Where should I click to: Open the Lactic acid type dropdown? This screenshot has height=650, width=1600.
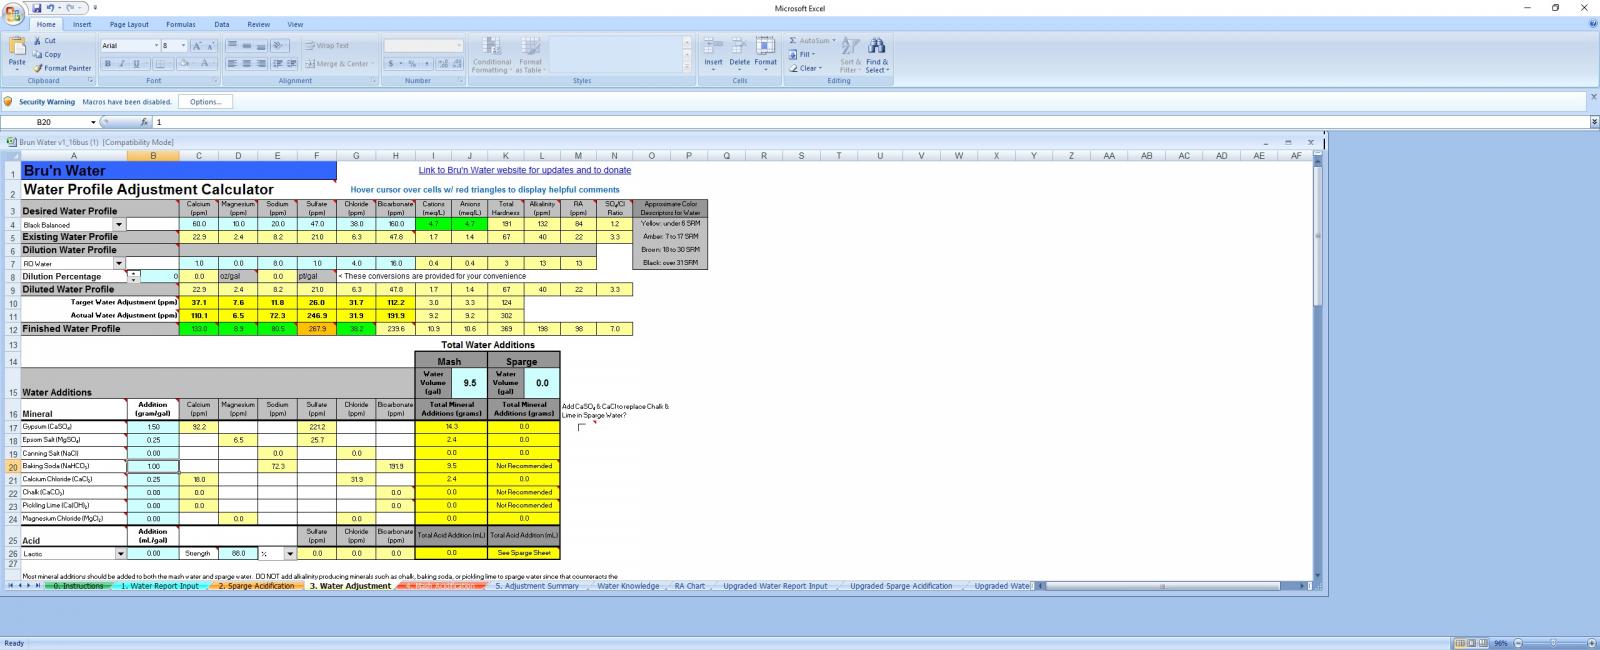tap(121, 553)
